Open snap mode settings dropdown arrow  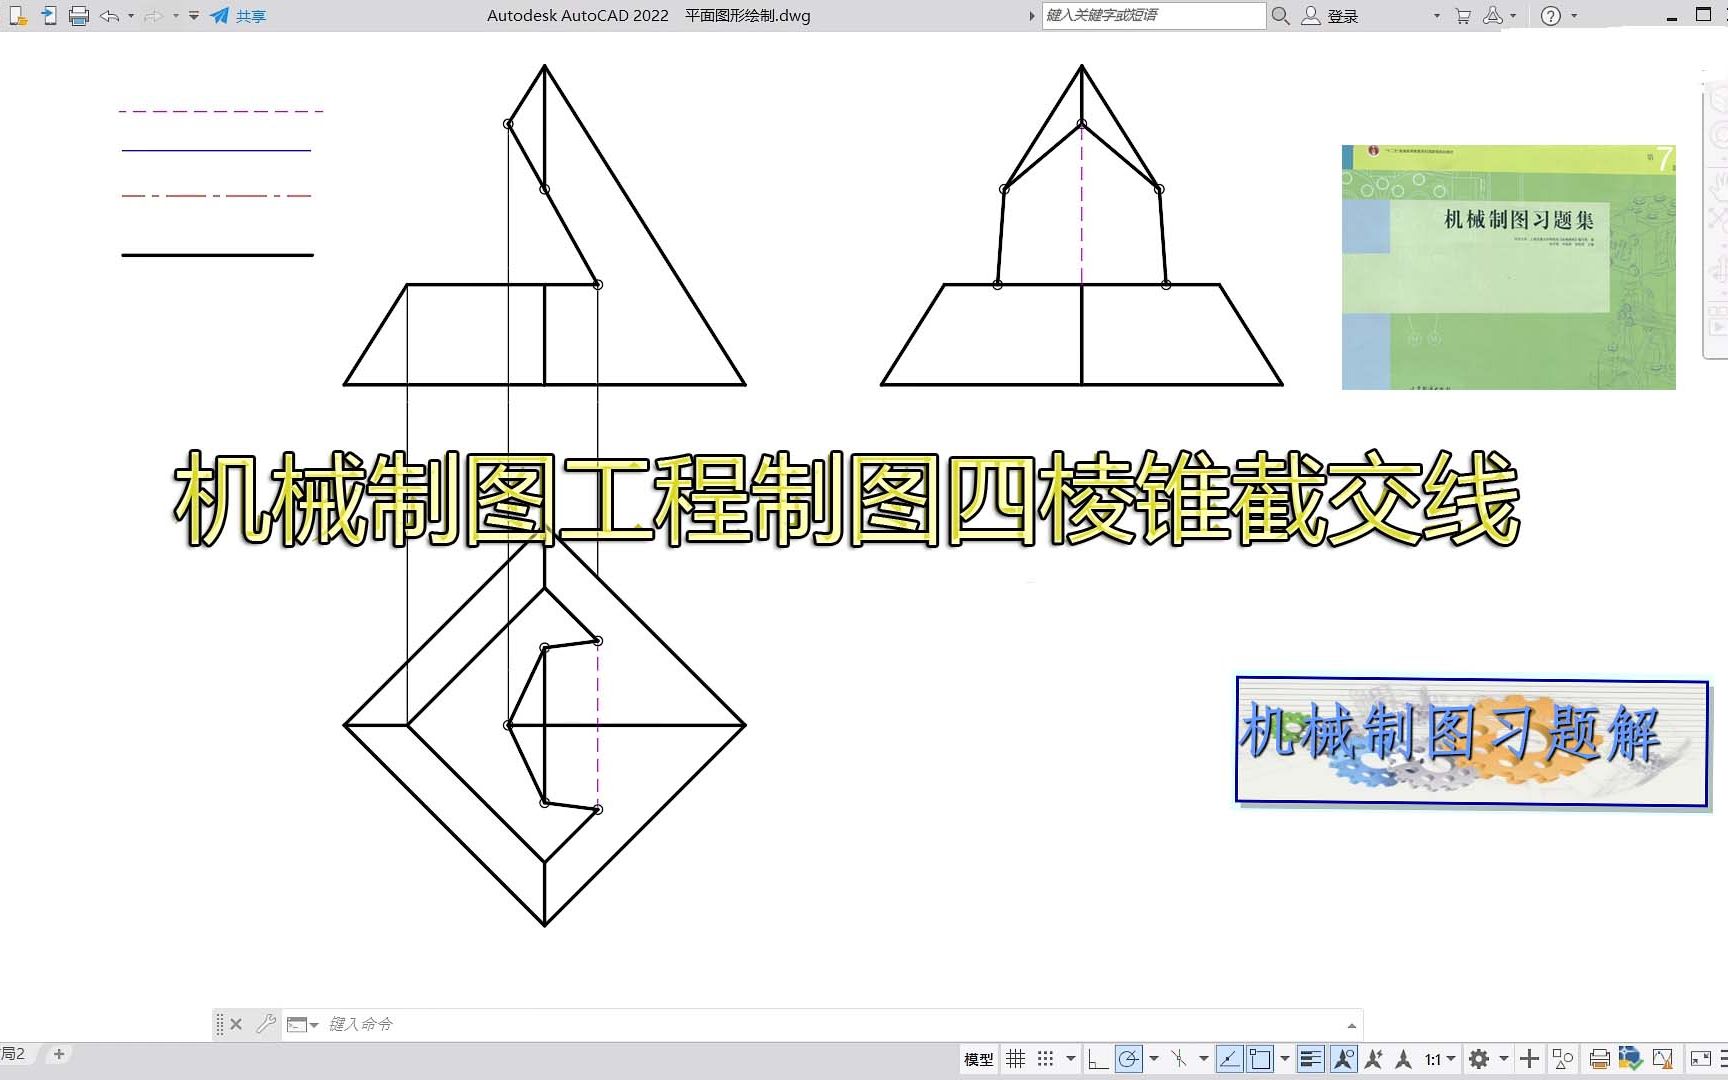(1071, 1059)
